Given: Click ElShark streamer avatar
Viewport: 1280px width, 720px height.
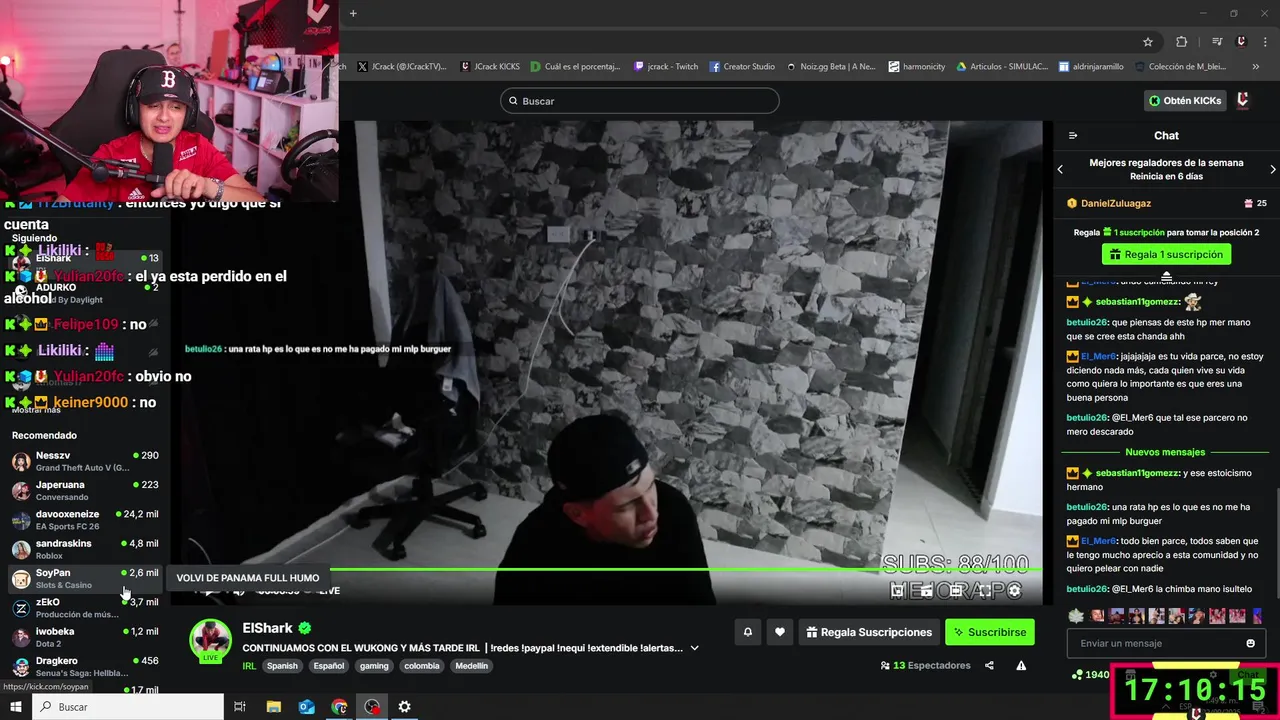Looking at the screenshot, I should [211, 640].
